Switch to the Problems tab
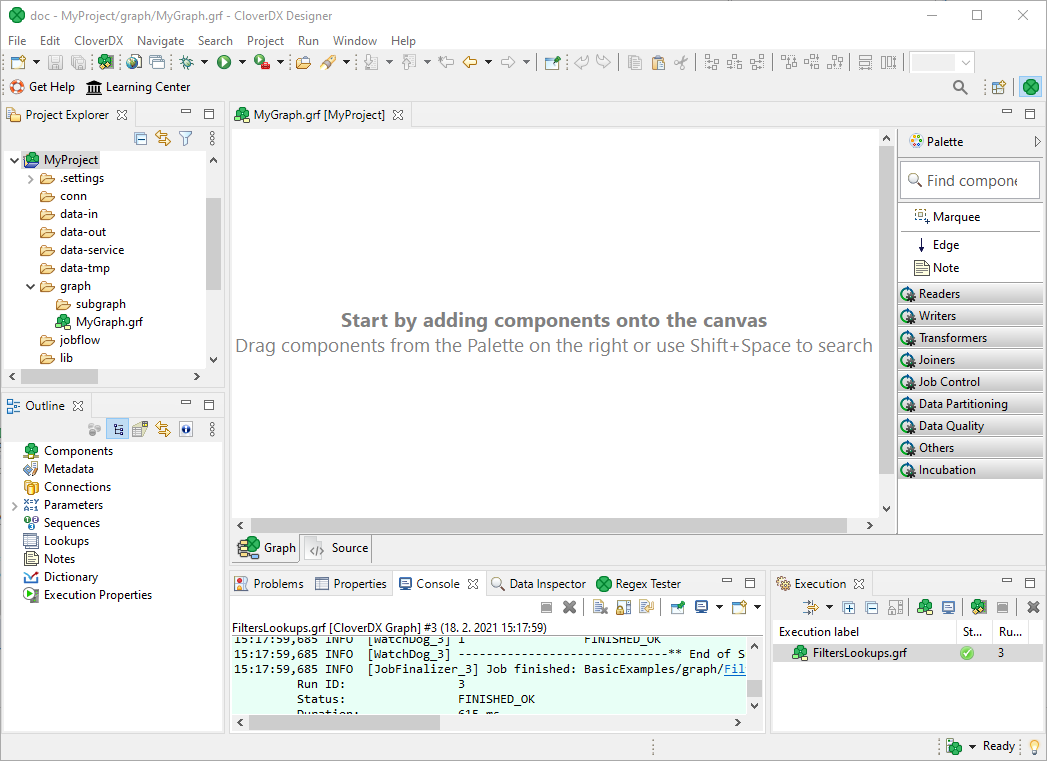The image size is (1047, 761). tap(269, 583)
